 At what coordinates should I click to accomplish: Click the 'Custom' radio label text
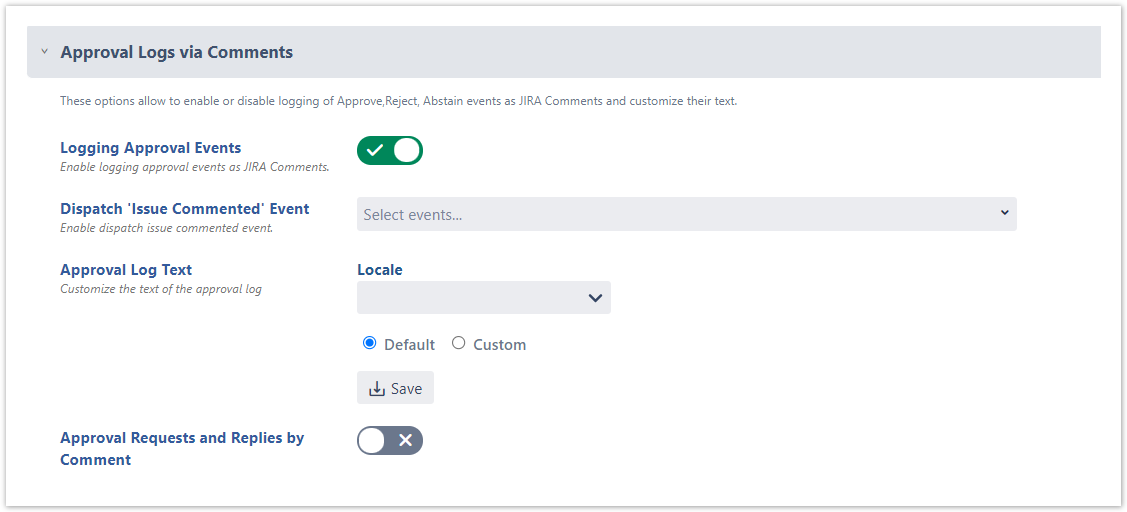499,345
